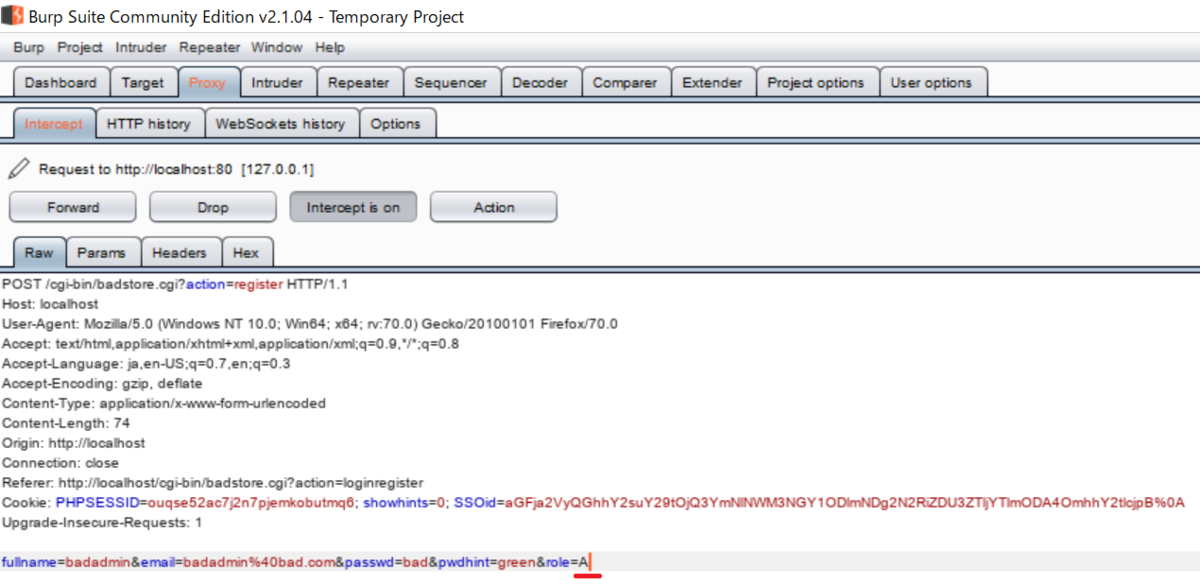1200x585 pixels.
Task: Open the HTTP history sub-tab
Action: (148, 124)
